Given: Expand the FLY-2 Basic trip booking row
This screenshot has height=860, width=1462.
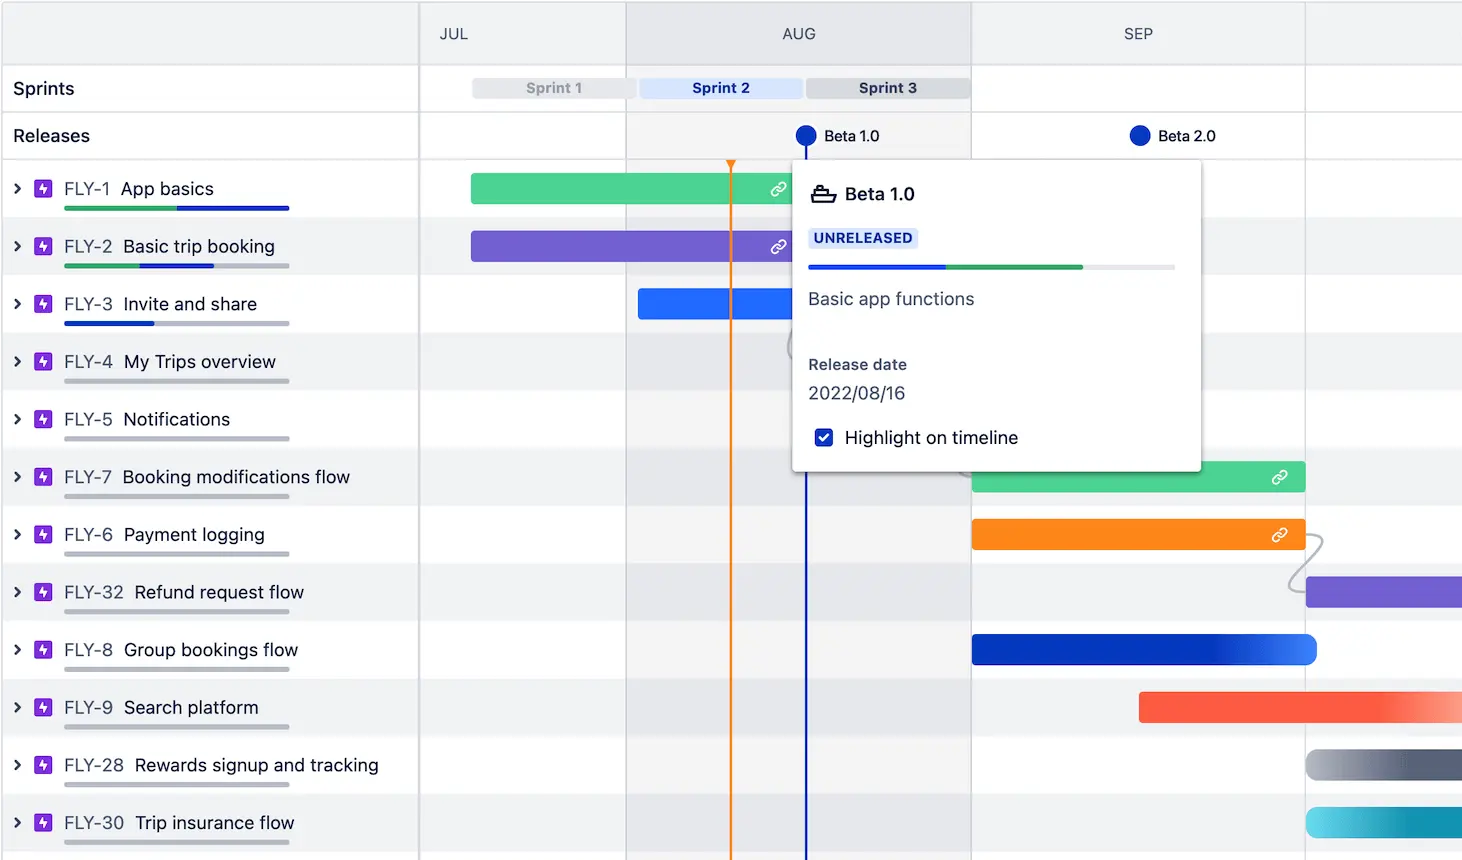Looking at the screenshot, I should (x=17, y=246).
